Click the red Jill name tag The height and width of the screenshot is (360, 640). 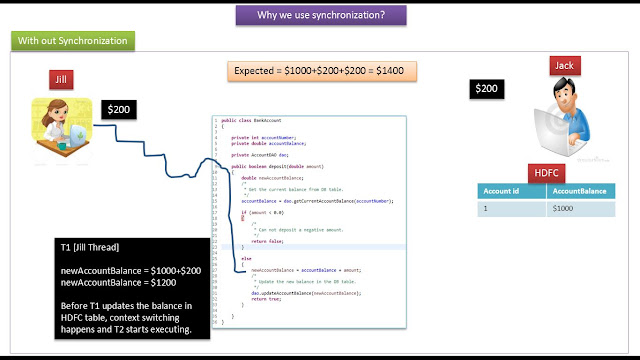pos(61,80)
